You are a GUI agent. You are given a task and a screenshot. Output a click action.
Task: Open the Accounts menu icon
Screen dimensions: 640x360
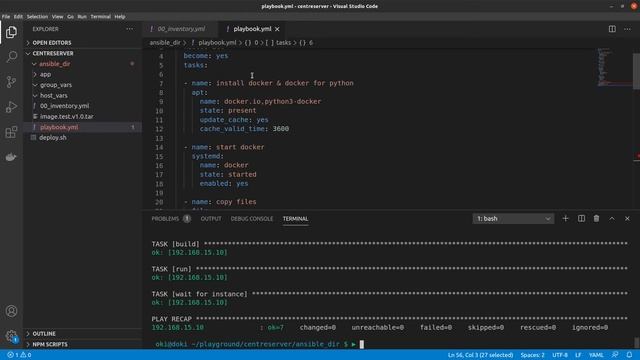(x=11, y=311)
